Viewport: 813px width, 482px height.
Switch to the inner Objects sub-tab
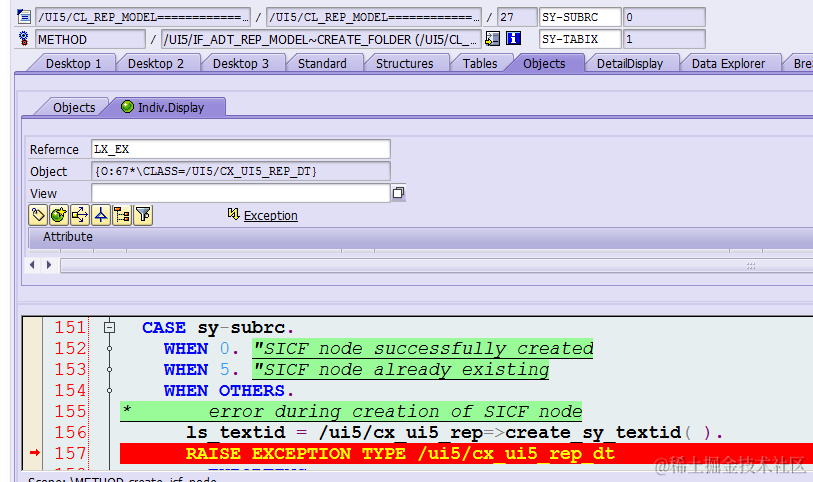pyautogui.click(x=74, y=107)
